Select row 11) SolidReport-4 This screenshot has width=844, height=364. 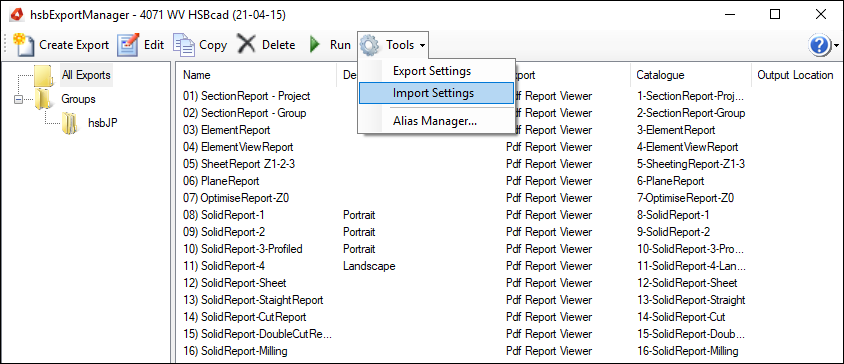224,266
